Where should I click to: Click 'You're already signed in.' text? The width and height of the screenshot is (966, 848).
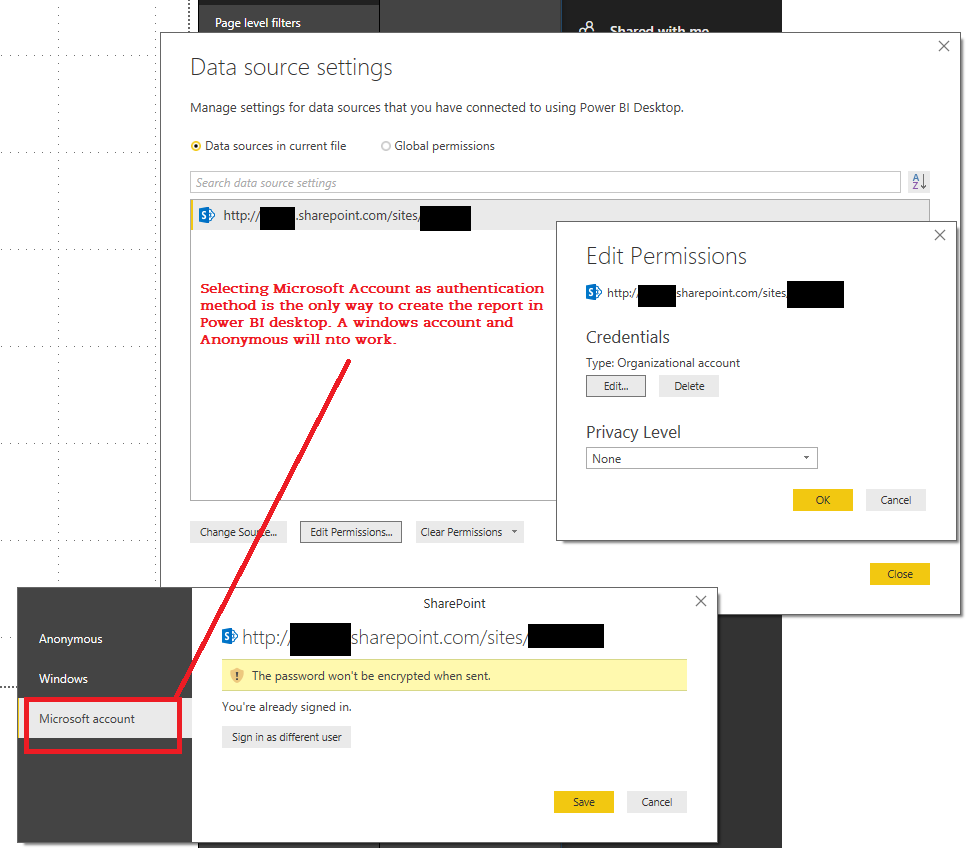coord(286,707)
